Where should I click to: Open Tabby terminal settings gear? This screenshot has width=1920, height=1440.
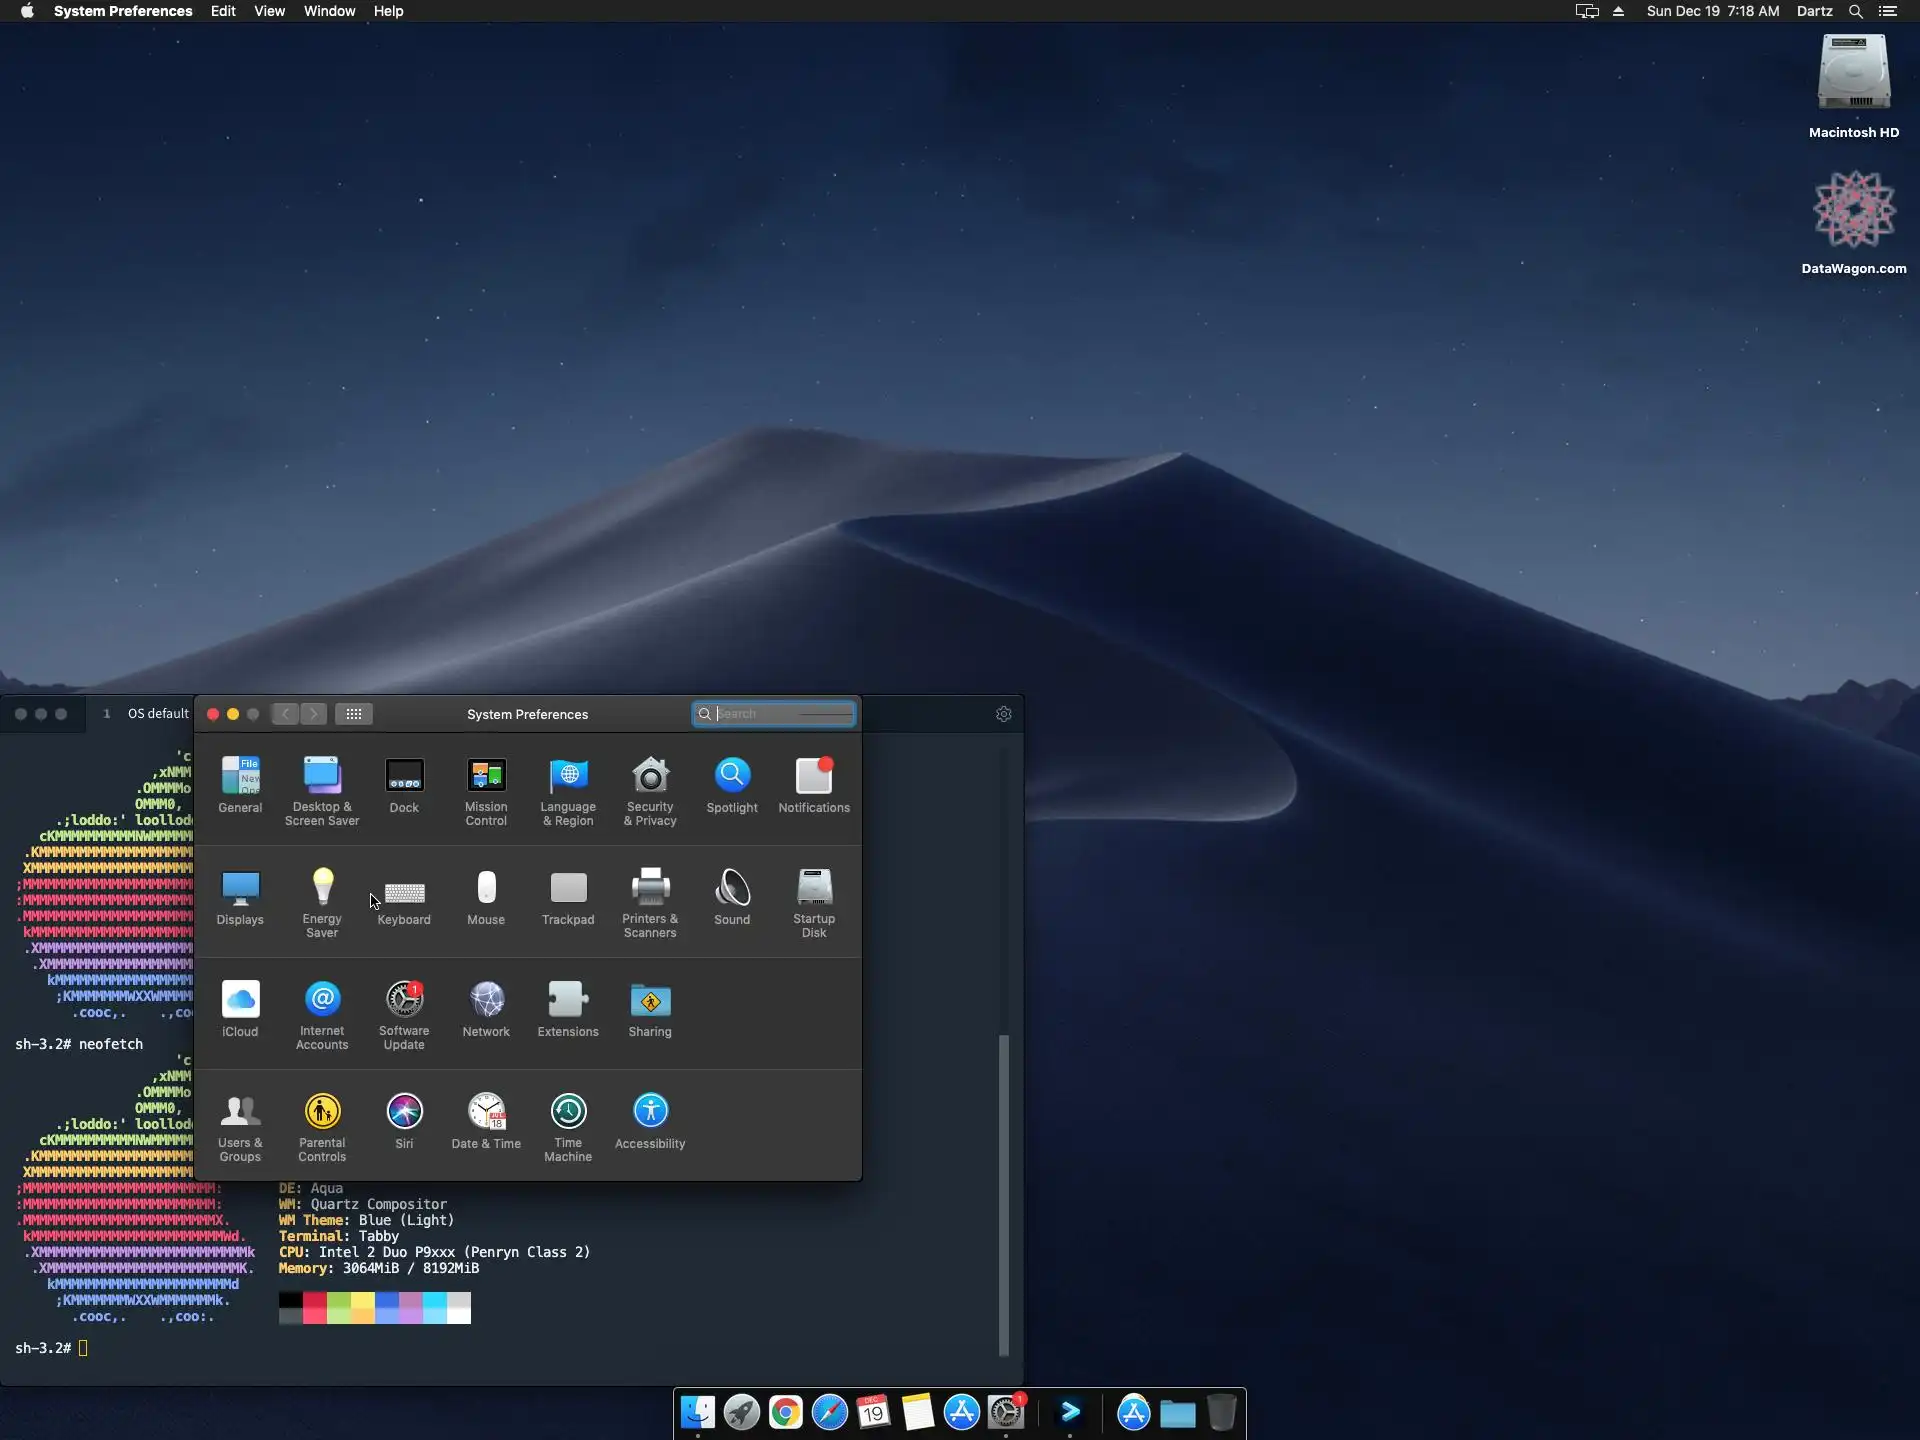[x=1004, y=714]
